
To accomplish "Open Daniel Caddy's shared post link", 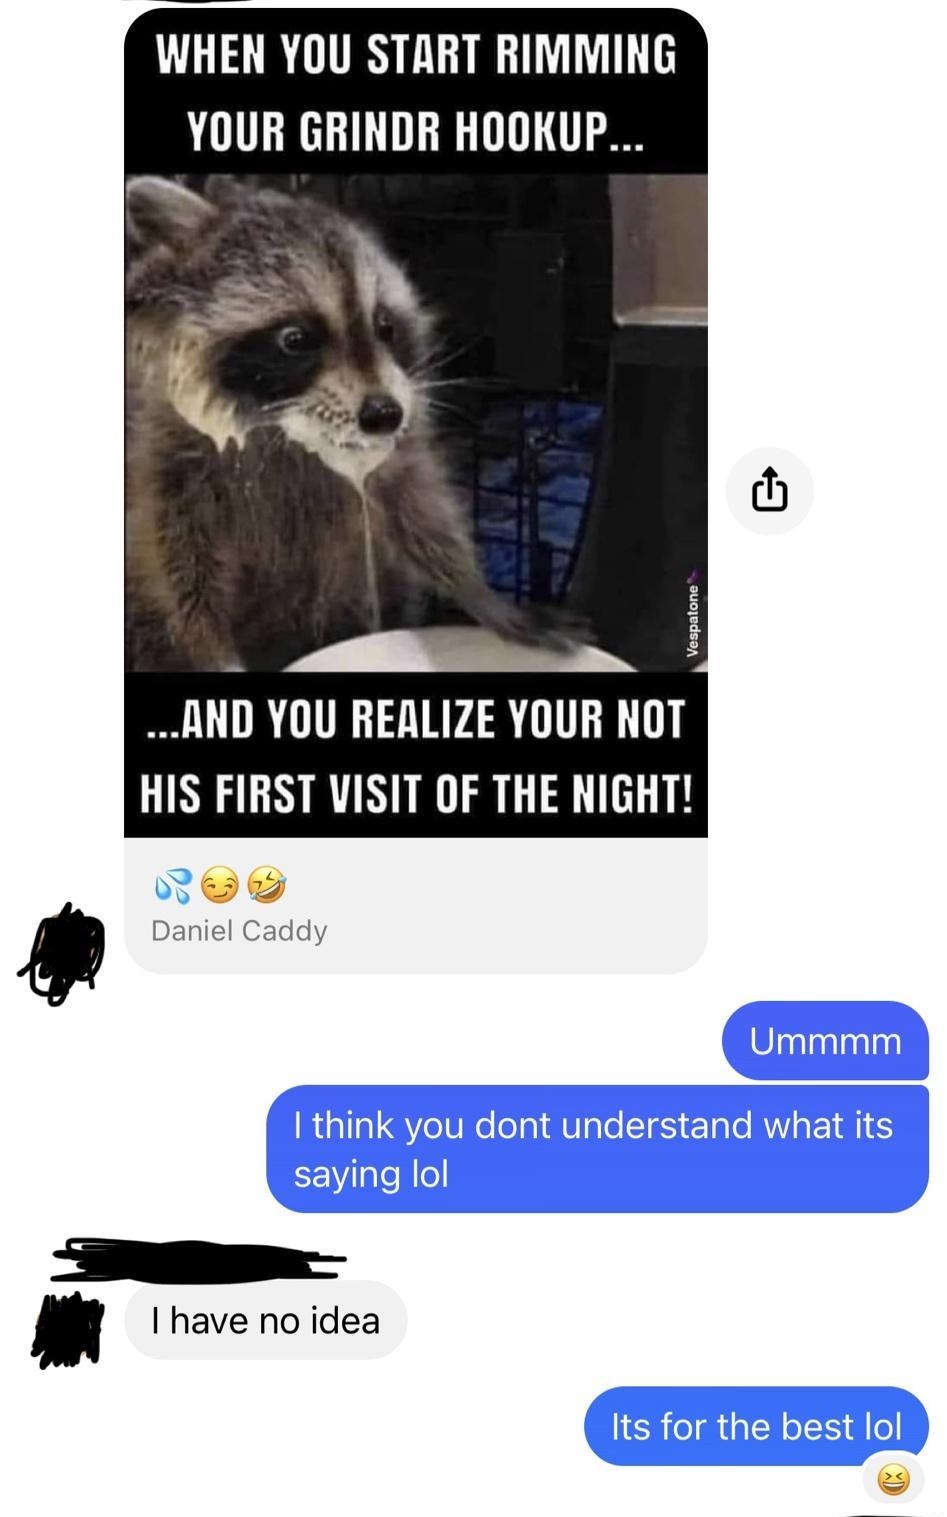I will click(x=239, y=930).
